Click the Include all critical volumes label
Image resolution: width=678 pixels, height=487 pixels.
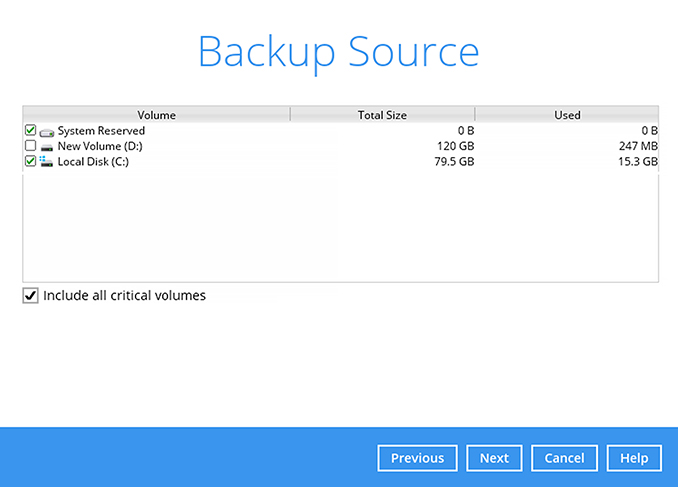coord(125,295)
